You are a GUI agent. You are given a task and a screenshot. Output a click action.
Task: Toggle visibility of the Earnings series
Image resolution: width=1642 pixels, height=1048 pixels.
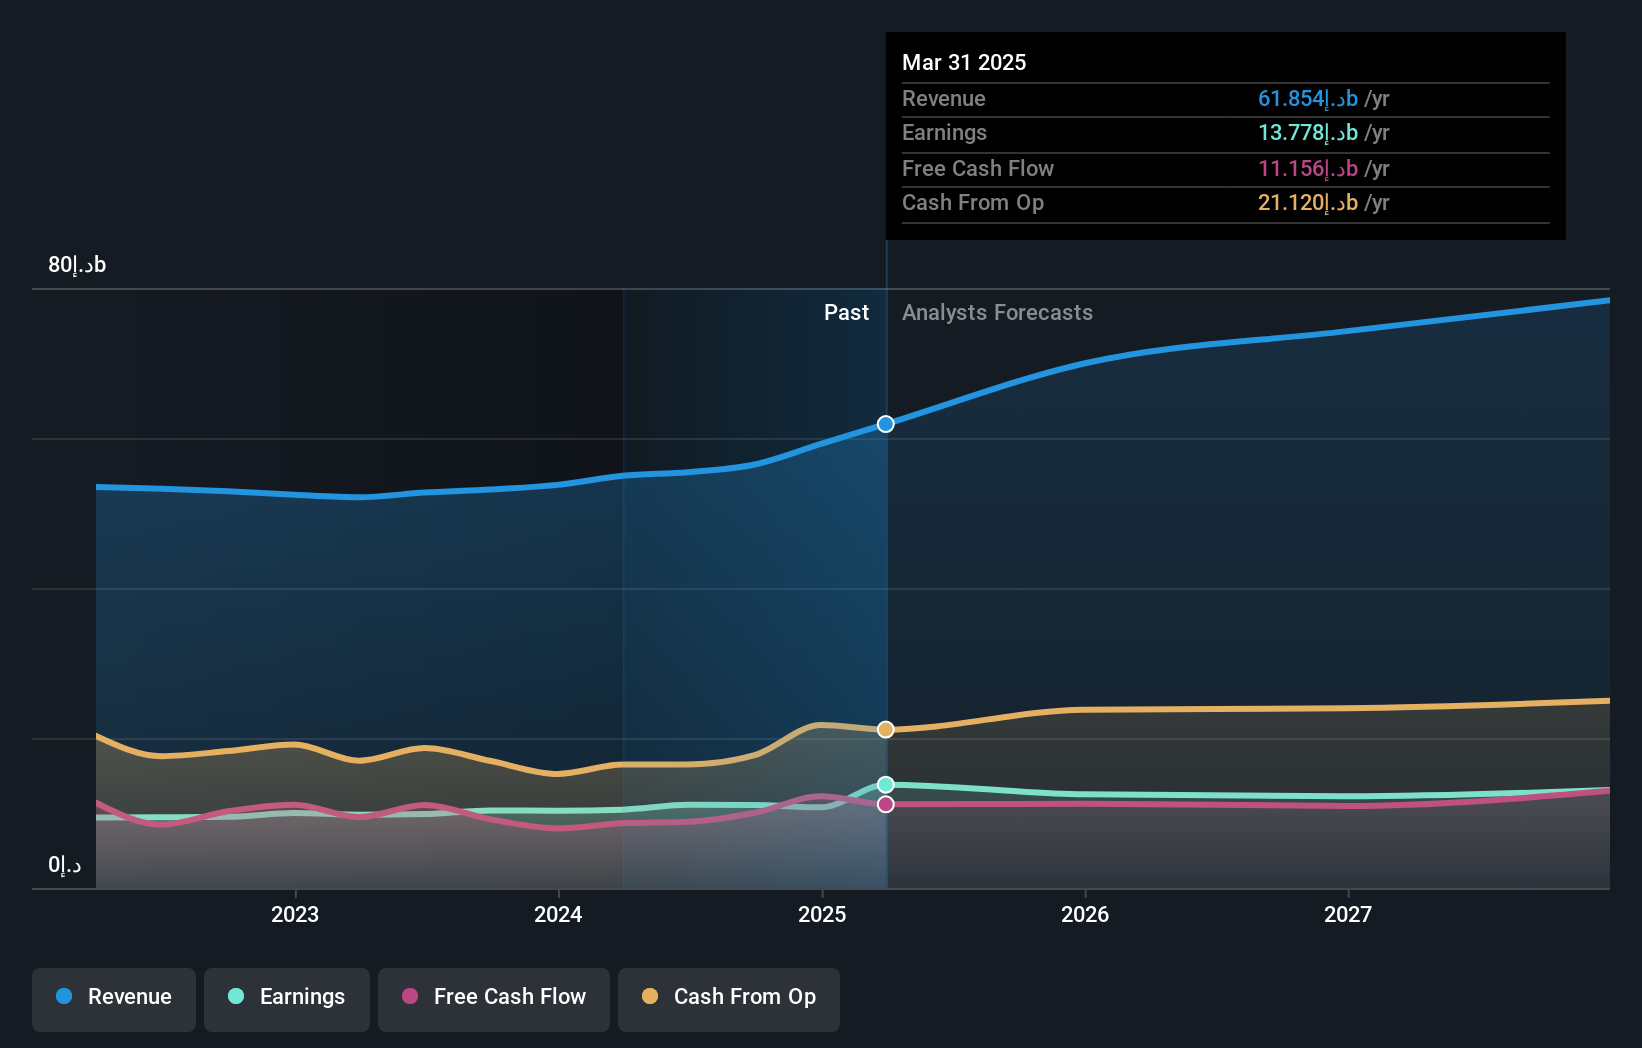[x=286, y=997]
